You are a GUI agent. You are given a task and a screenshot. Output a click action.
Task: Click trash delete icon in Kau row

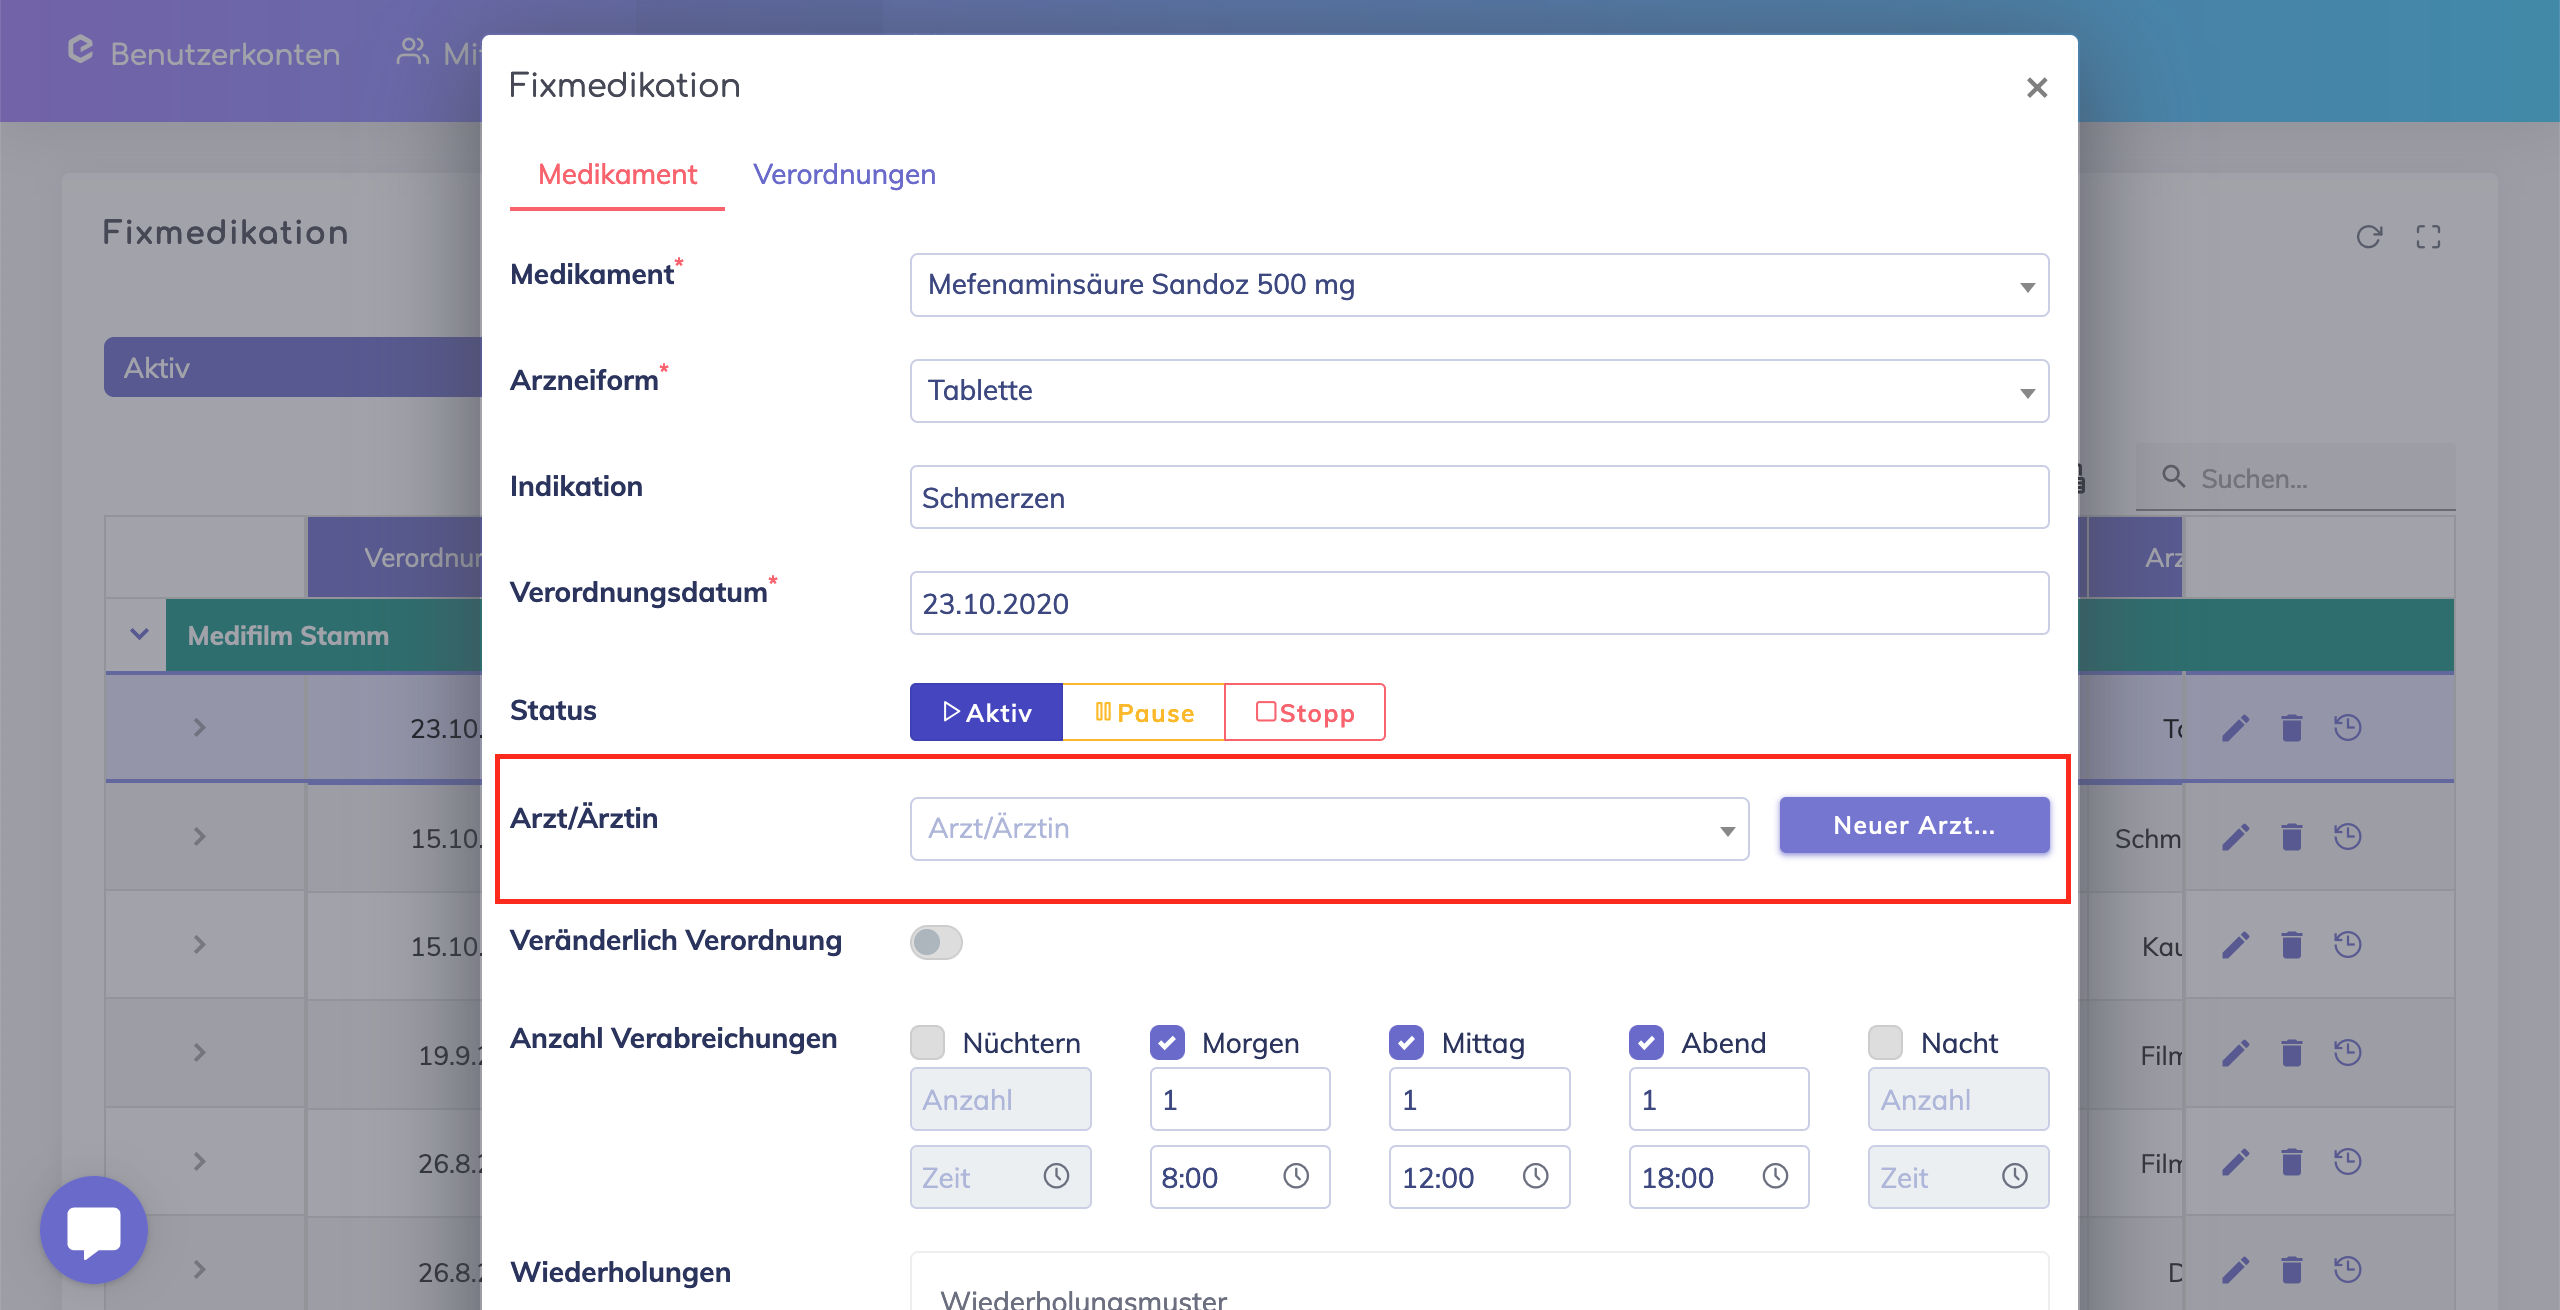tap(2292, 945)
